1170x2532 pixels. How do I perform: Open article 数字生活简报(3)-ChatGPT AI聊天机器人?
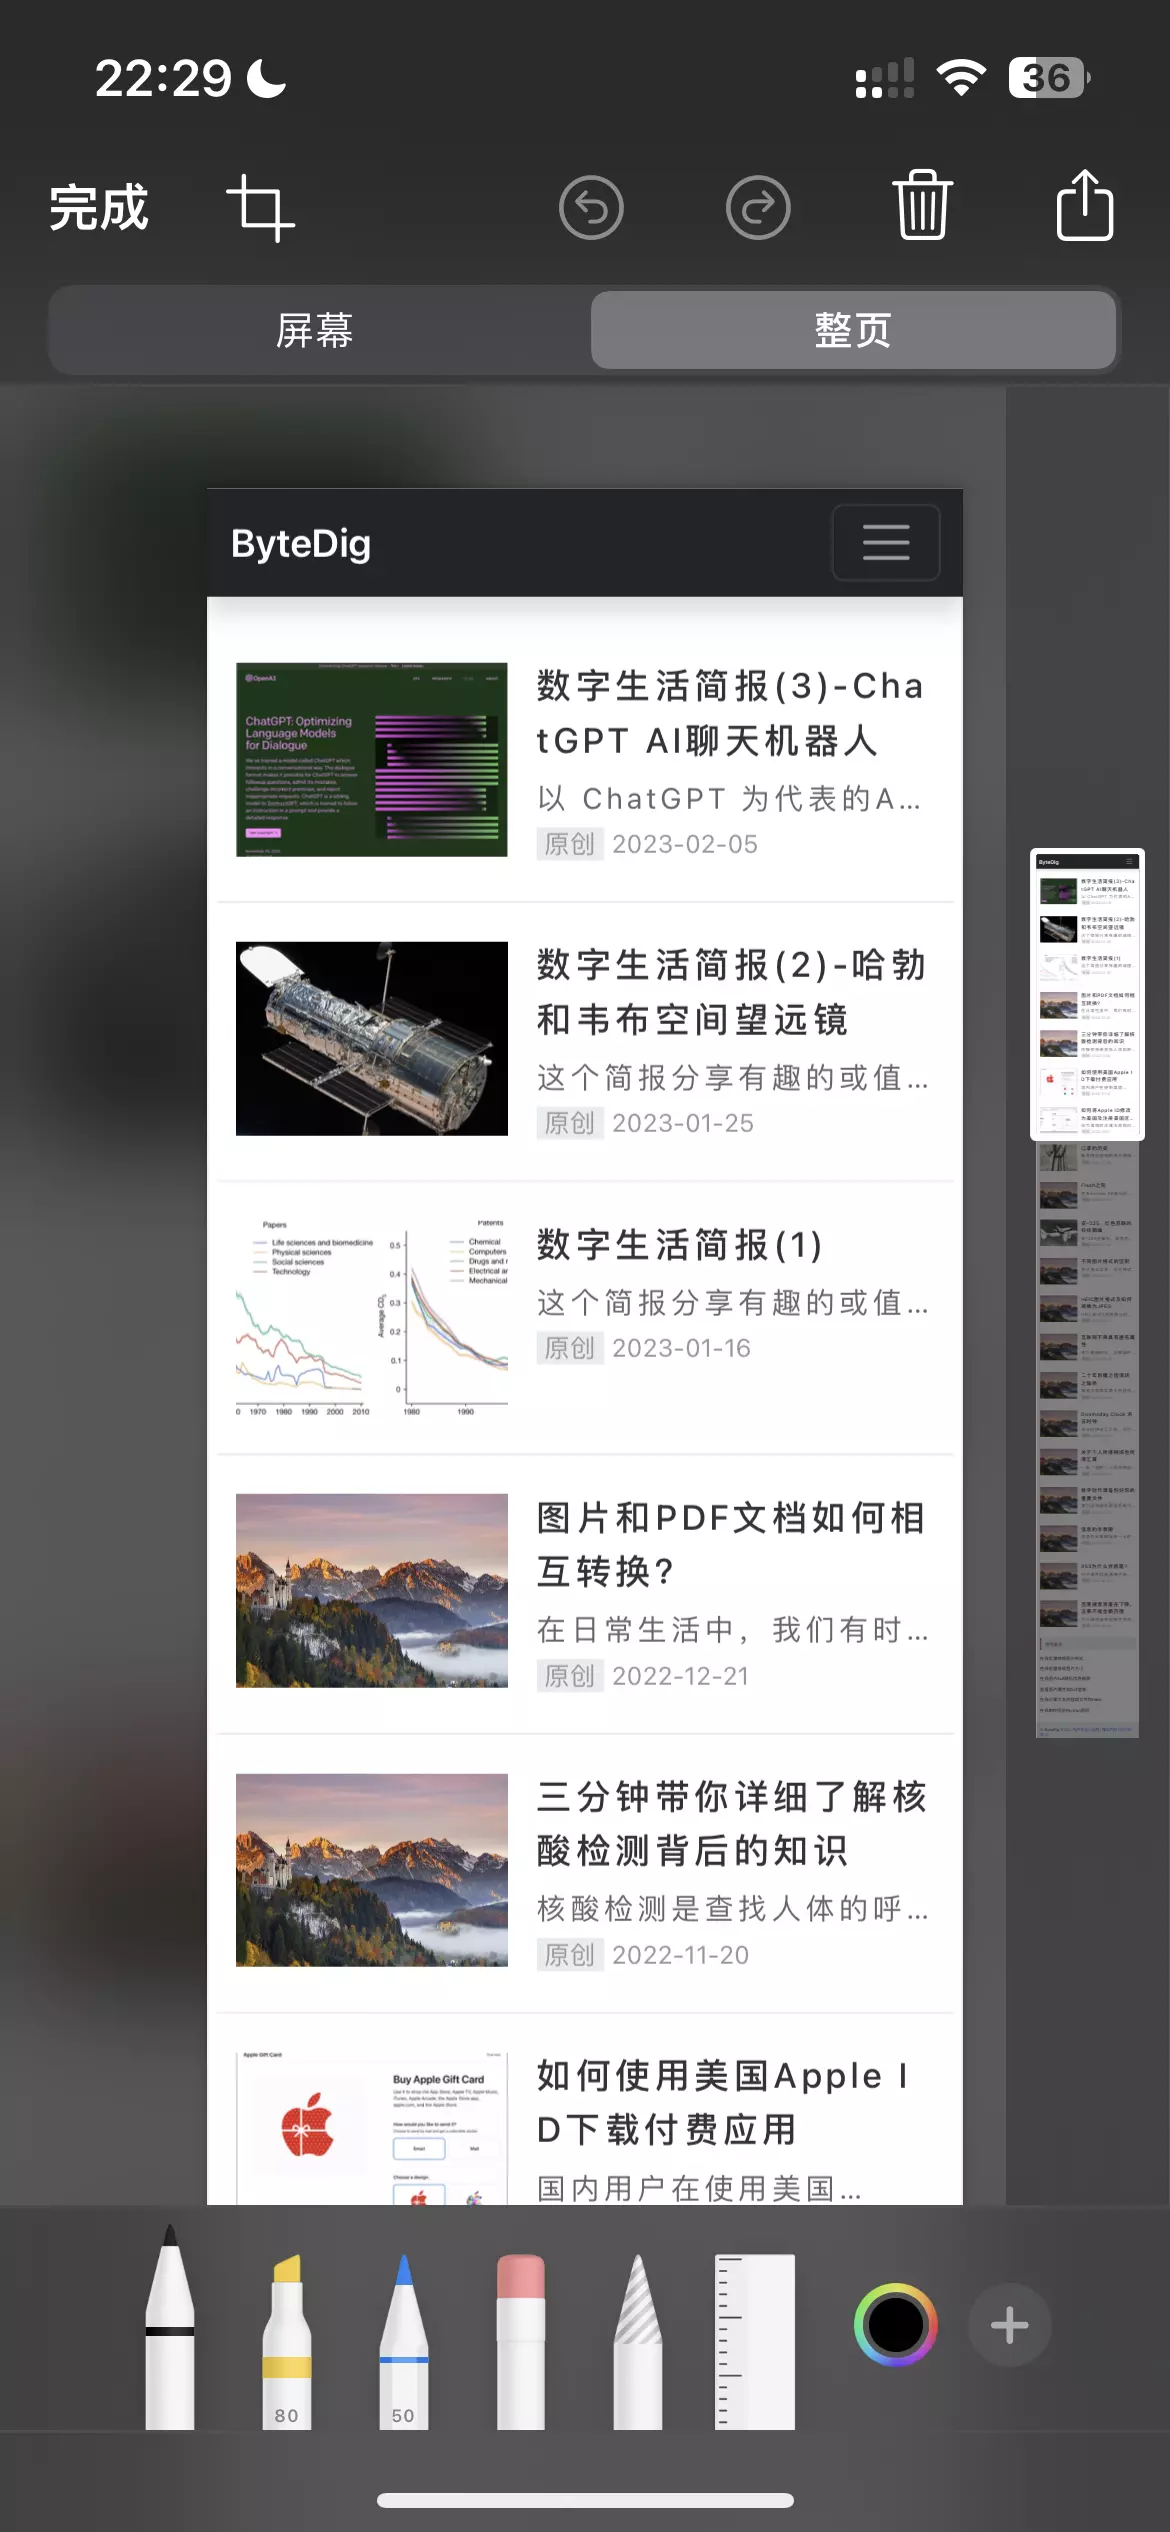click(730, 714)
